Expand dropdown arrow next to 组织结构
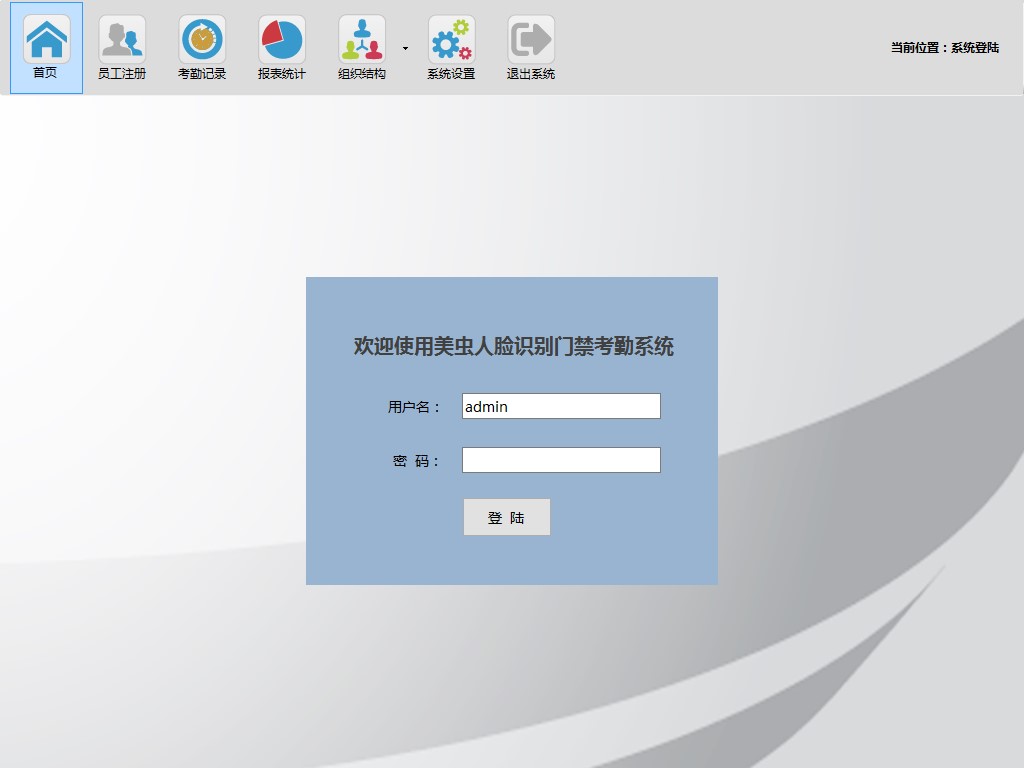This screenshot has width=1024, height=768. [x=406, y=48]
